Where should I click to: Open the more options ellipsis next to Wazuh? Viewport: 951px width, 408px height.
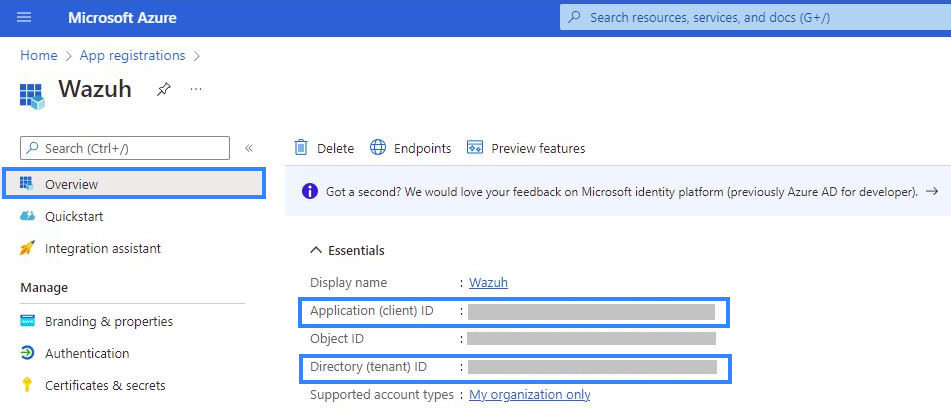coord(196,89)
